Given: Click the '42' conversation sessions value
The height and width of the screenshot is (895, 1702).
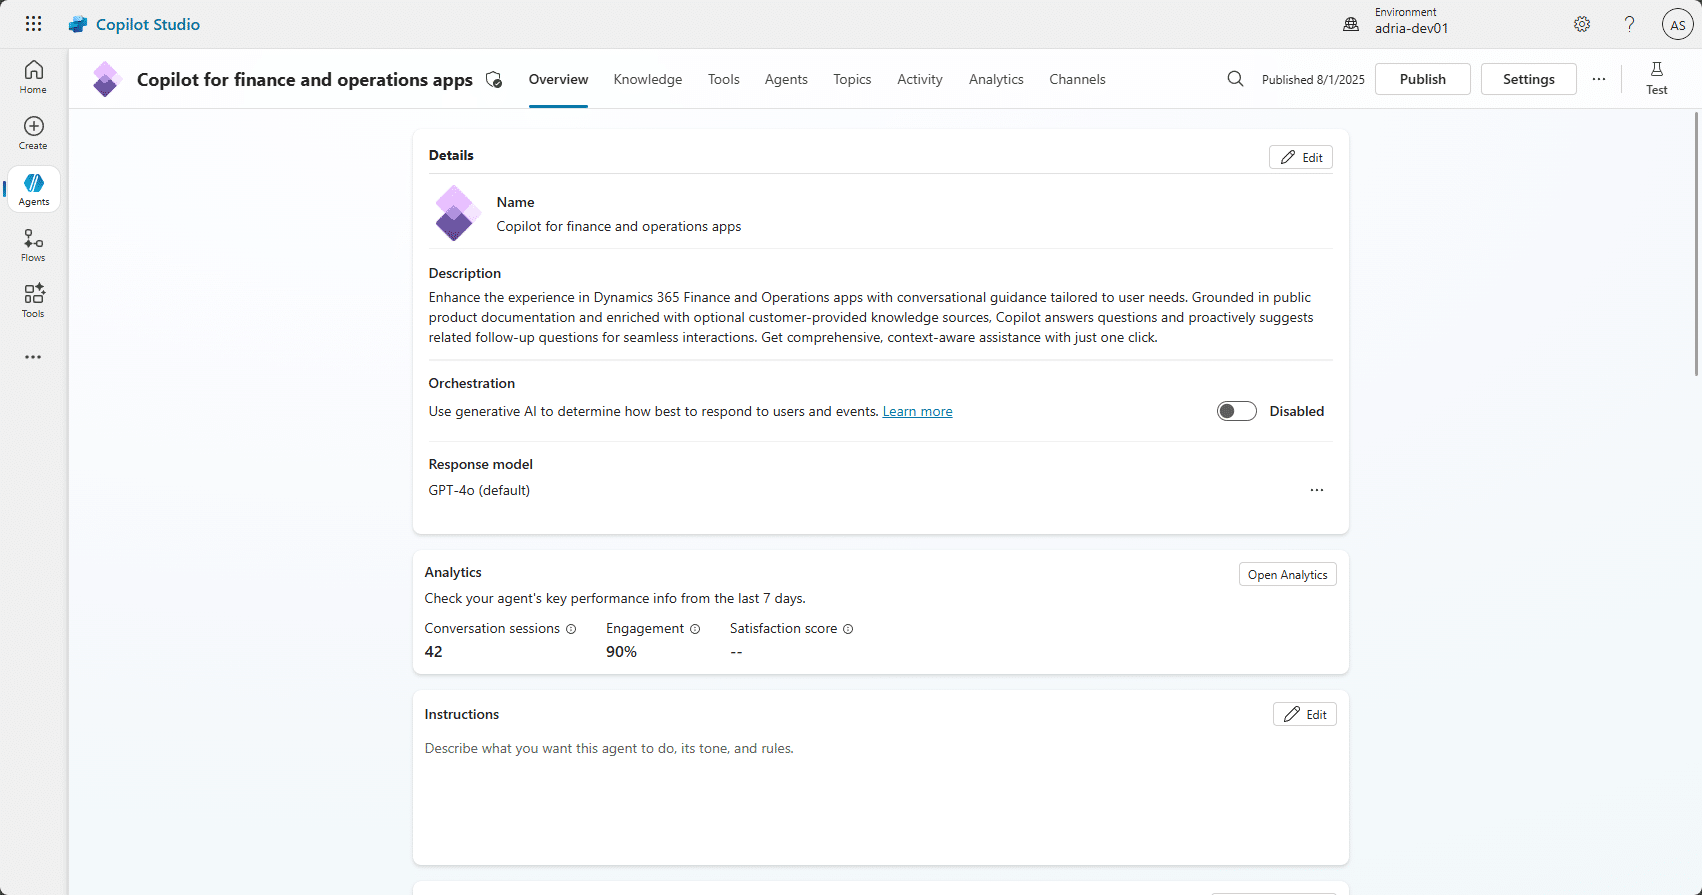Looking at the screenshot, I should [433, 652].
